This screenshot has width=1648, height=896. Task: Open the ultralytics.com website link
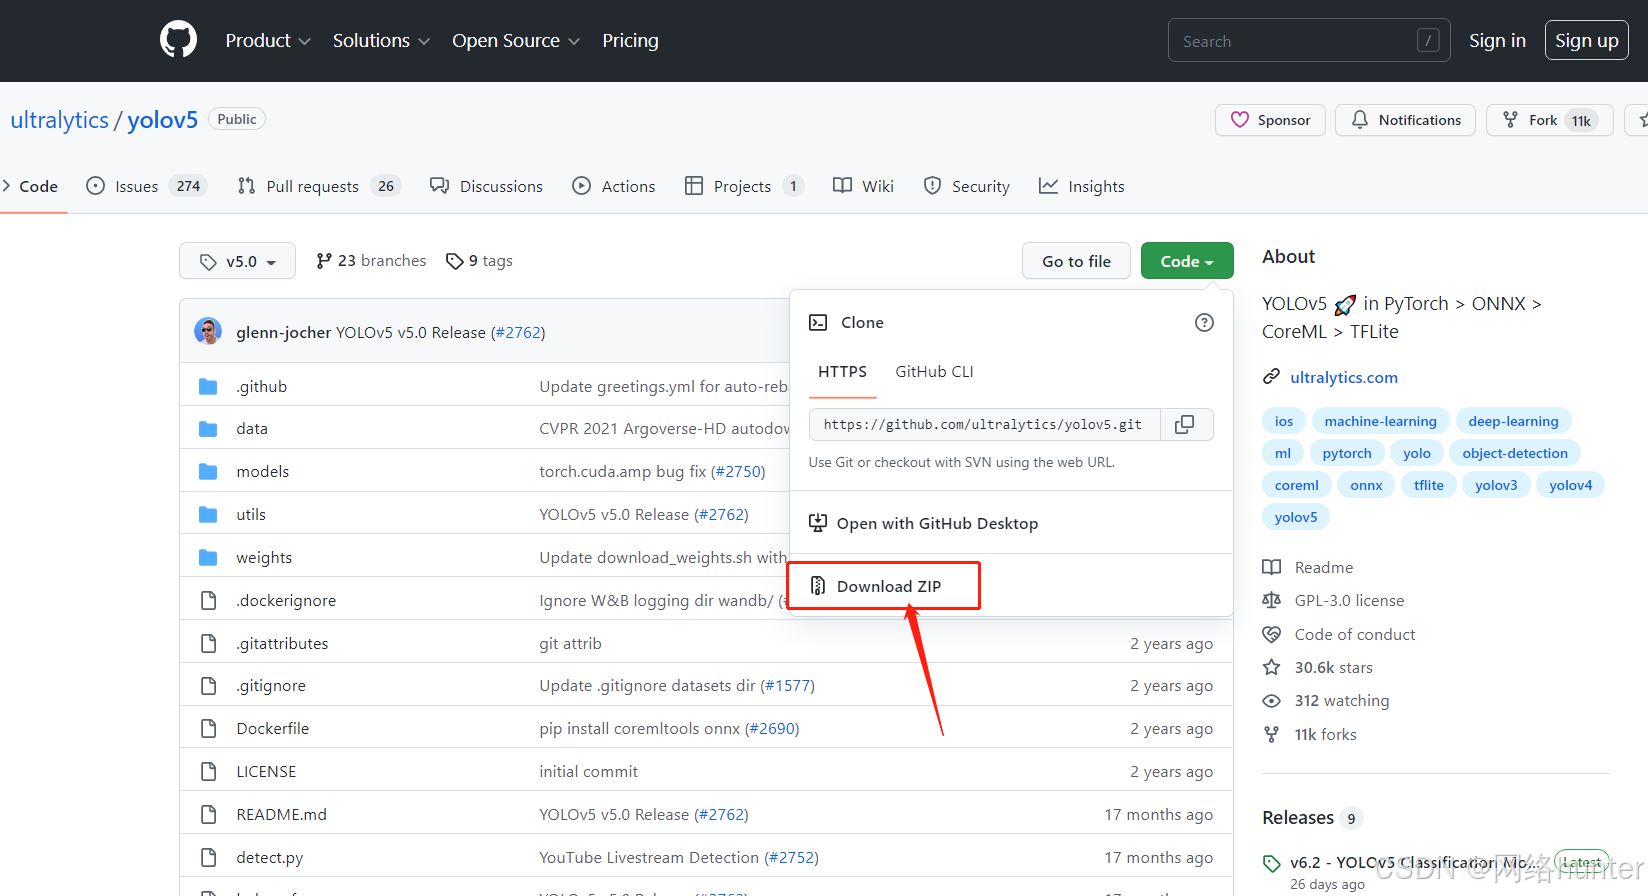(1344, 377)
